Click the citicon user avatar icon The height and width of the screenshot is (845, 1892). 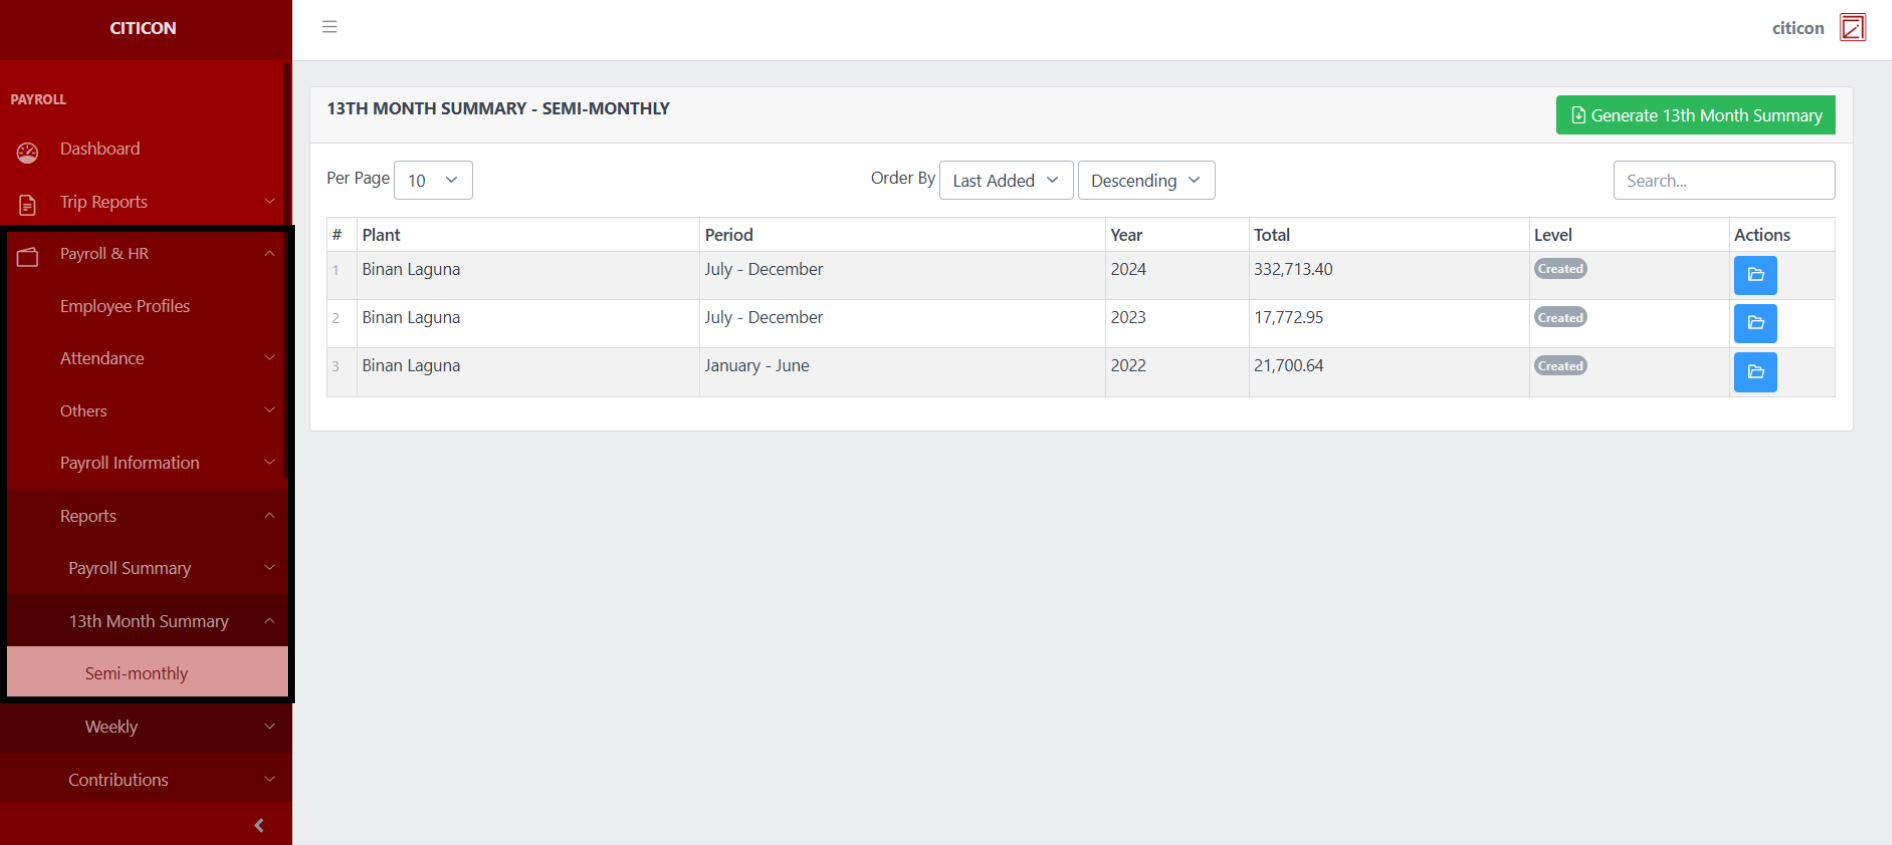coord(1852,28)
